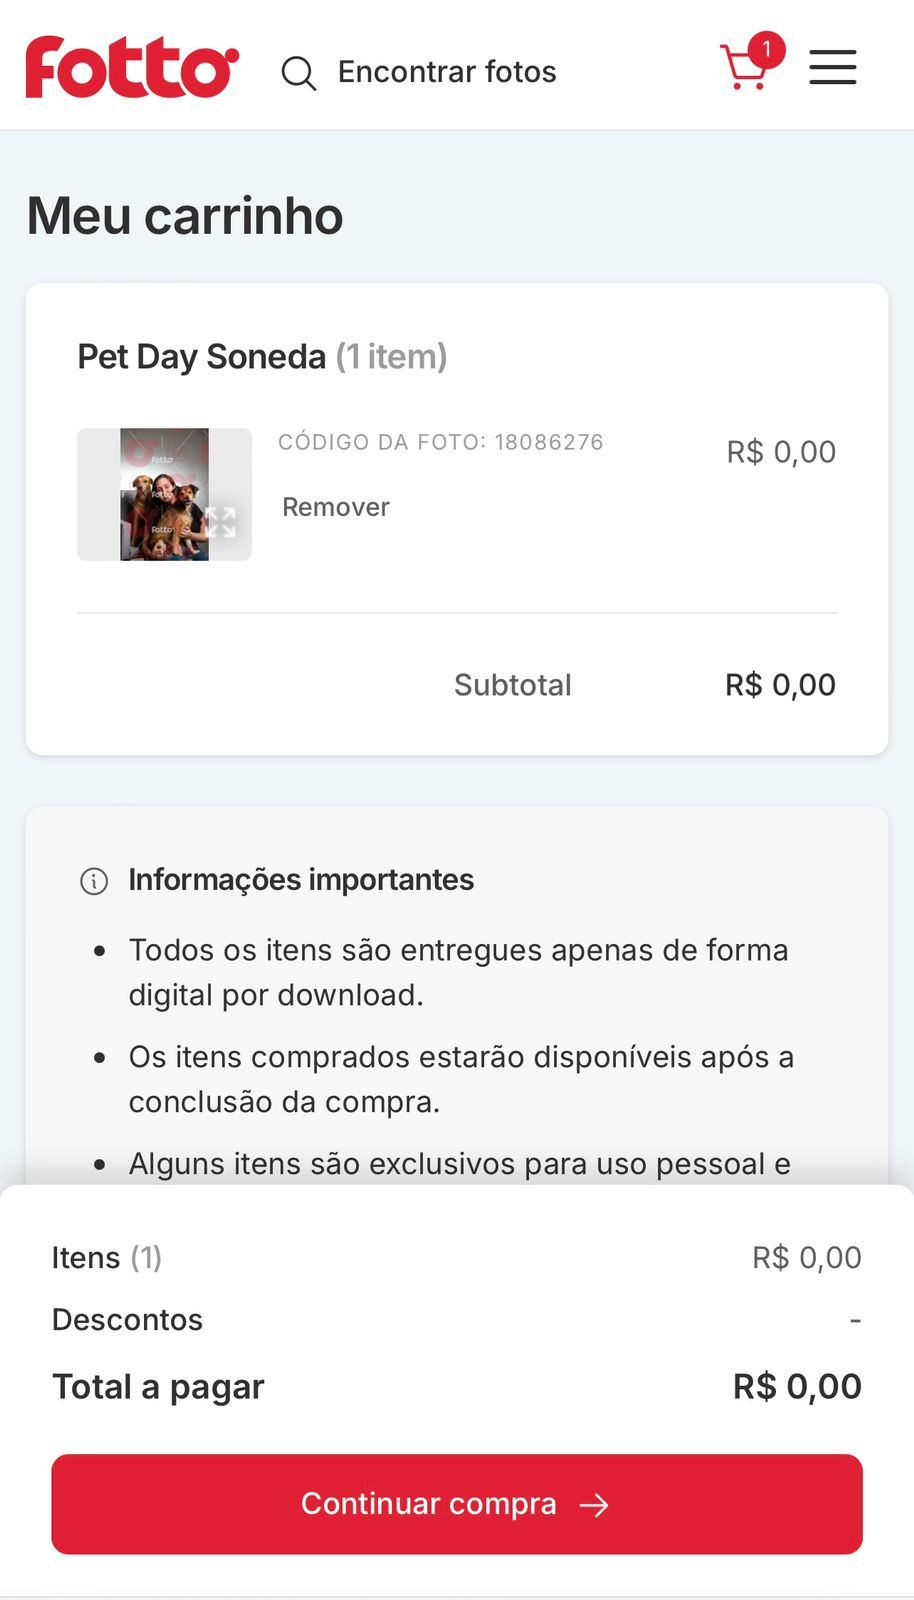The width and height of the screenshot is (914, 1600).
Task: Open the pet photo thumbnail
Action: [x=164, y=494]
